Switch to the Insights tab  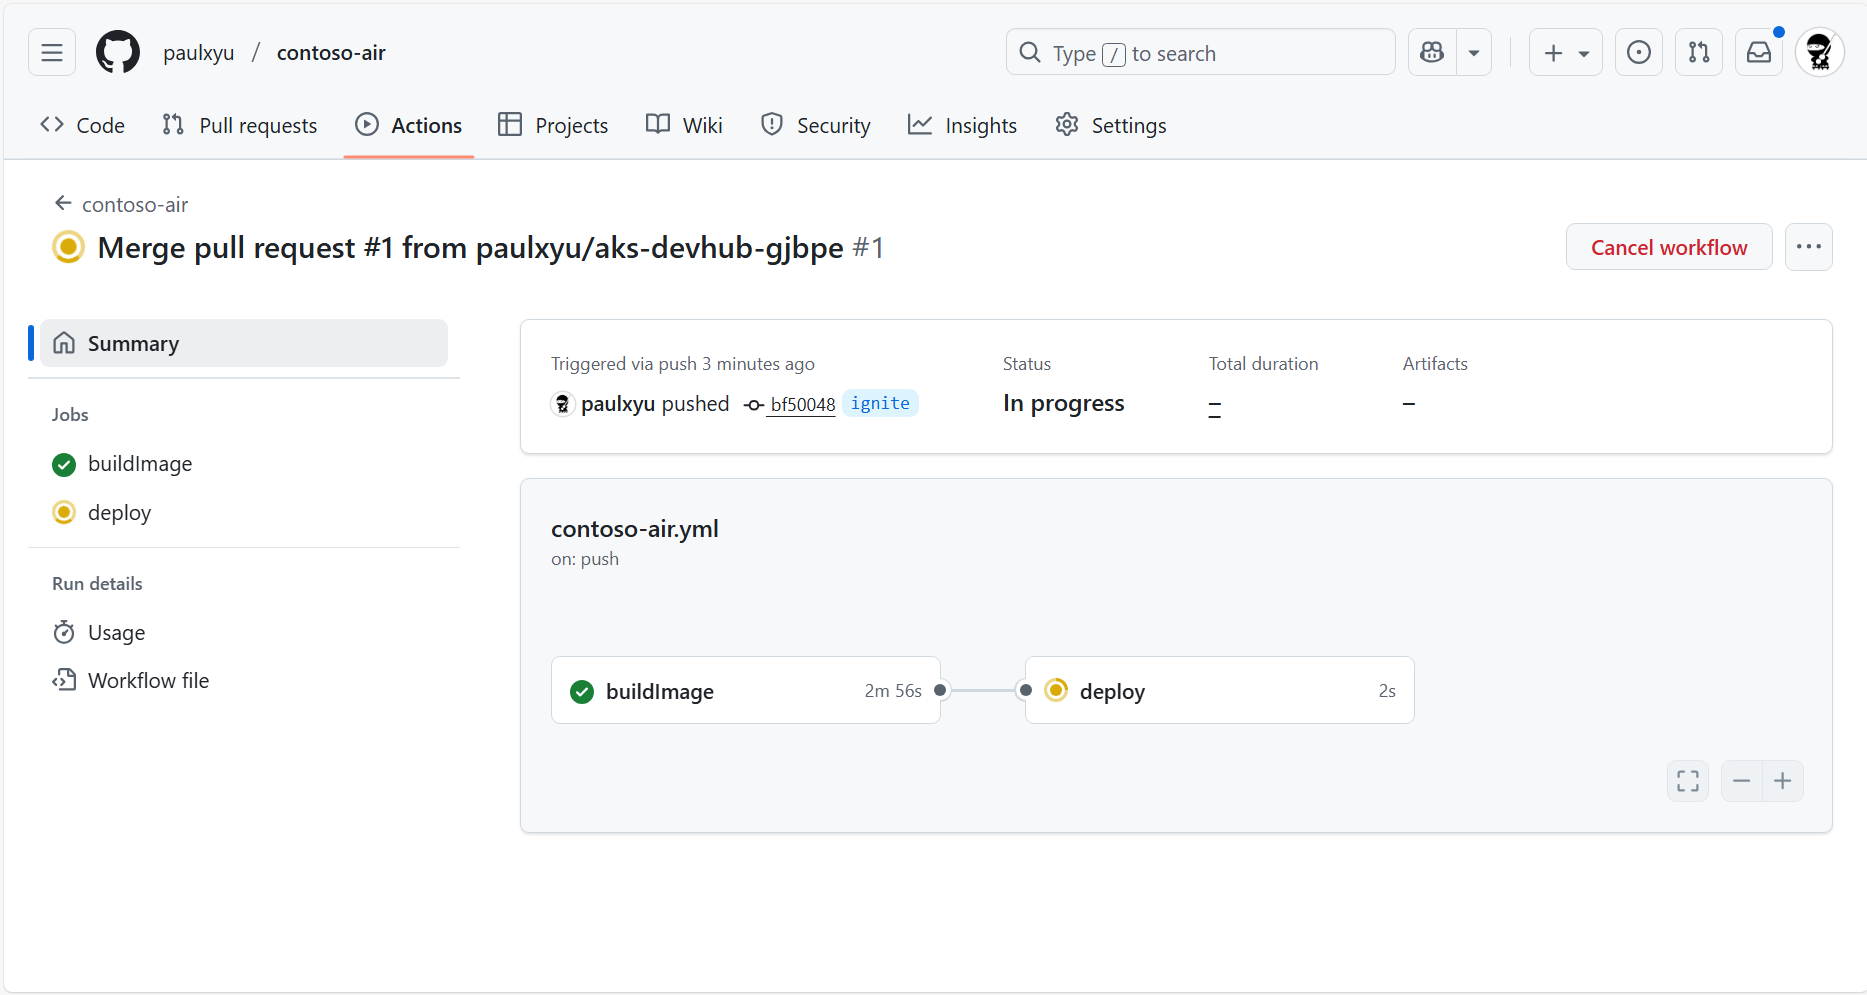tap(961, 125)
